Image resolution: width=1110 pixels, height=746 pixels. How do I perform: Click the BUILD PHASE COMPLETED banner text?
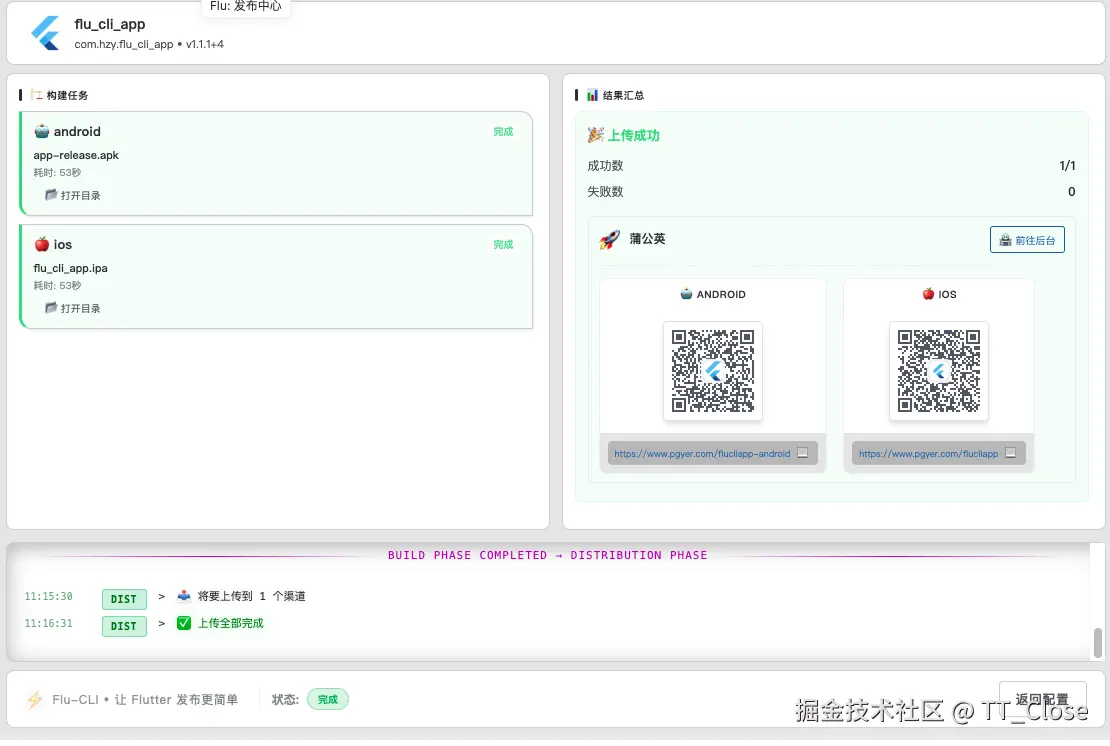pos(547,555)
